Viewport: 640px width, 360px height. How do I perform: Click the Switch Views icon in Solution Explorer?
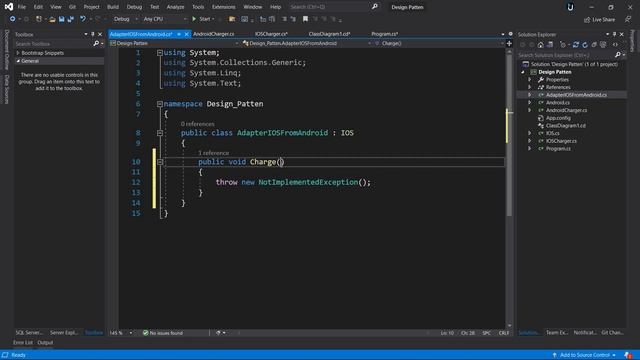[x=550, y=45]
